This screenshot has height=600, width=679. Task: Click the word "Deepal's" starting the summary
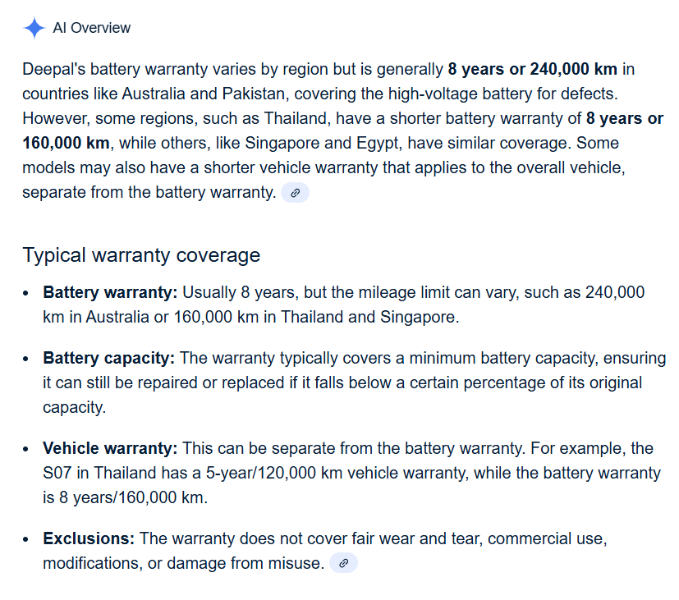(x=51, y=70)
